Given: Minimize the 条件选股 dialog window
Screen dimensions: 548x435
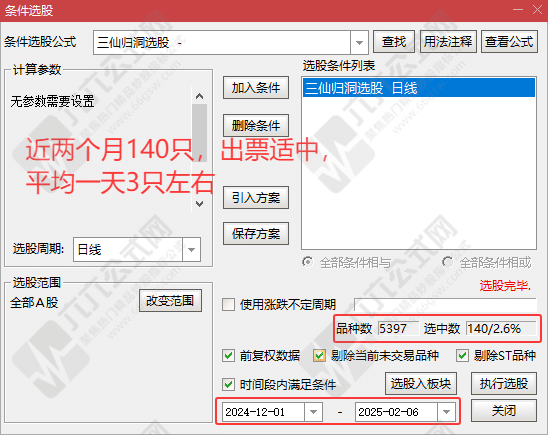Looking at the screenshot, I should click(518, 9).
